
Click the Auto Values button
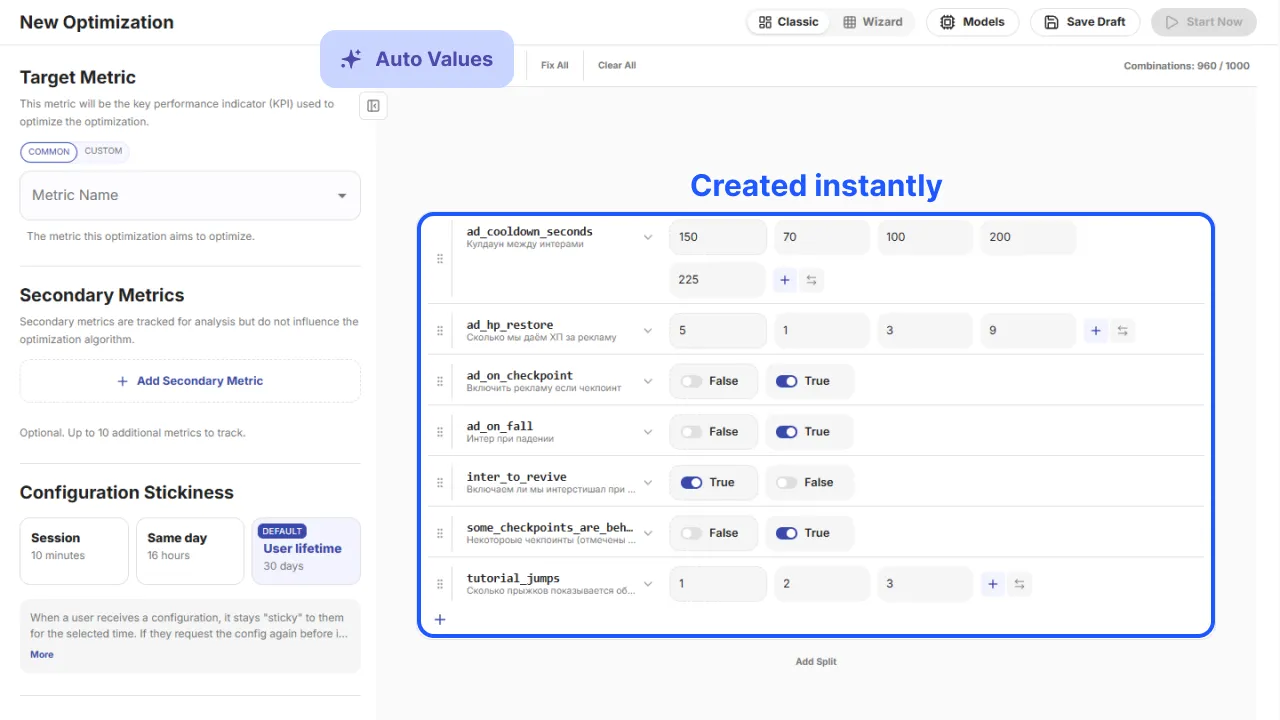tap(417, 59)
